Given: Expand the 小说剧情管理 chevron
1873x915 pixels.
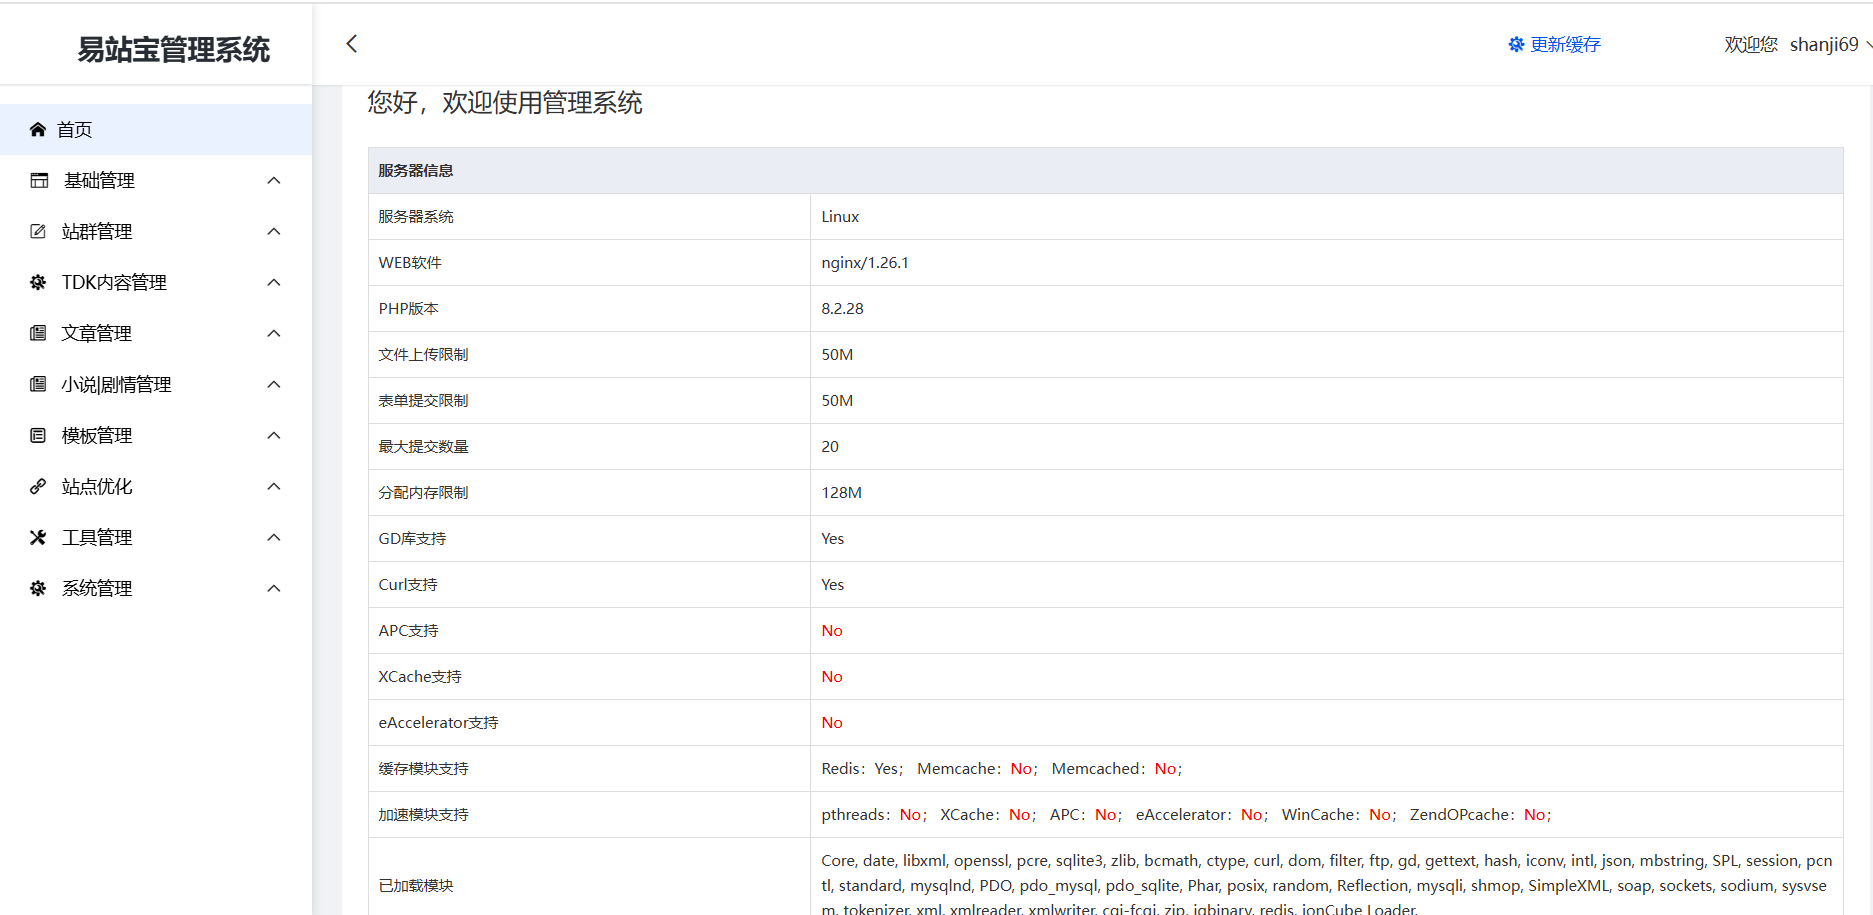Looking at the screenshot, I should 274,384.
